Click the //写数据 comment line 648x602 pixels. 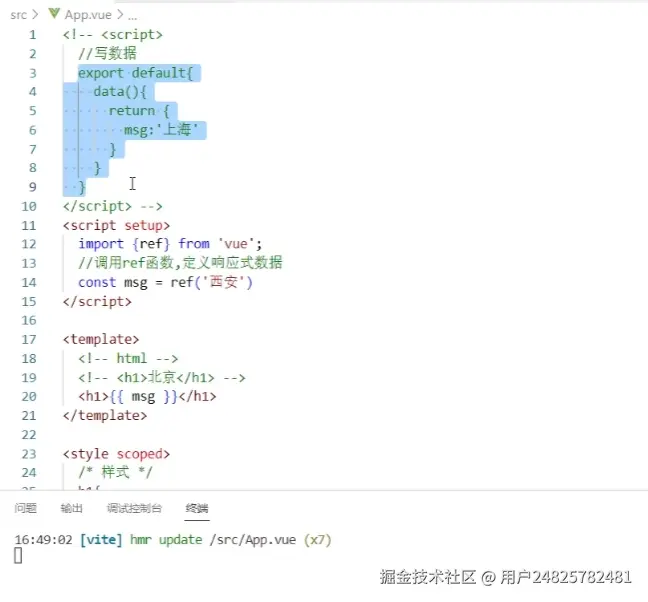[107, 54]
